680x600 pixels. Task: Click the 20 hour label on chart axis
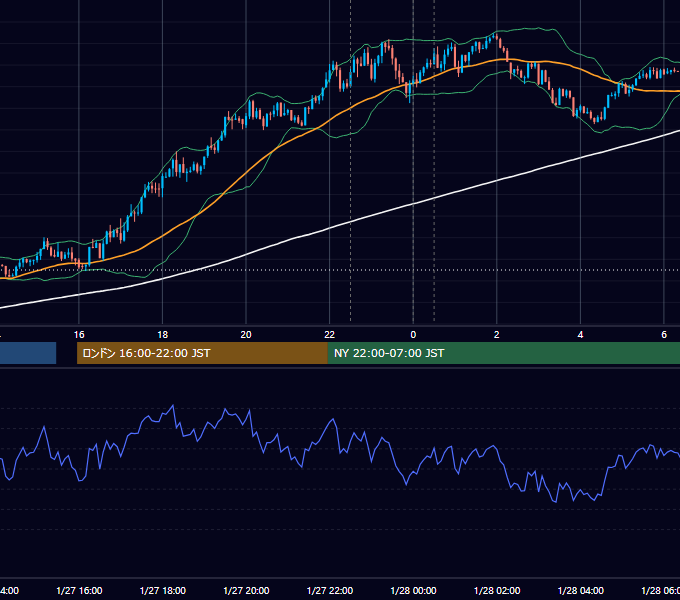click(x=246, y=335)
